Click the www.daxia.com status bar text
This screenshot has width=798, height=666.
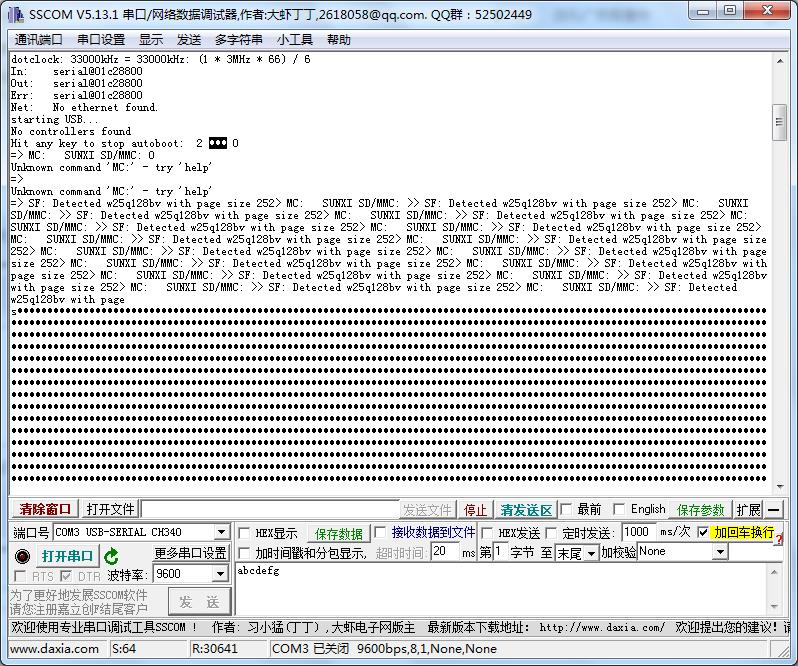coord(54,649)
